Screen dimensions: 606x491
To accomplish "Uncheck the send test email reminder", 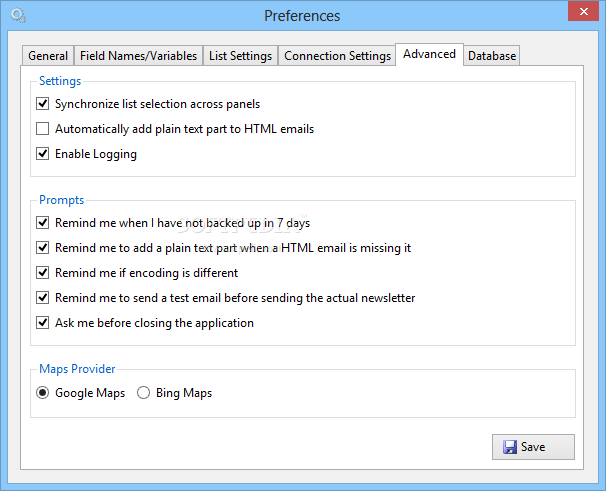I will (43, 298).
